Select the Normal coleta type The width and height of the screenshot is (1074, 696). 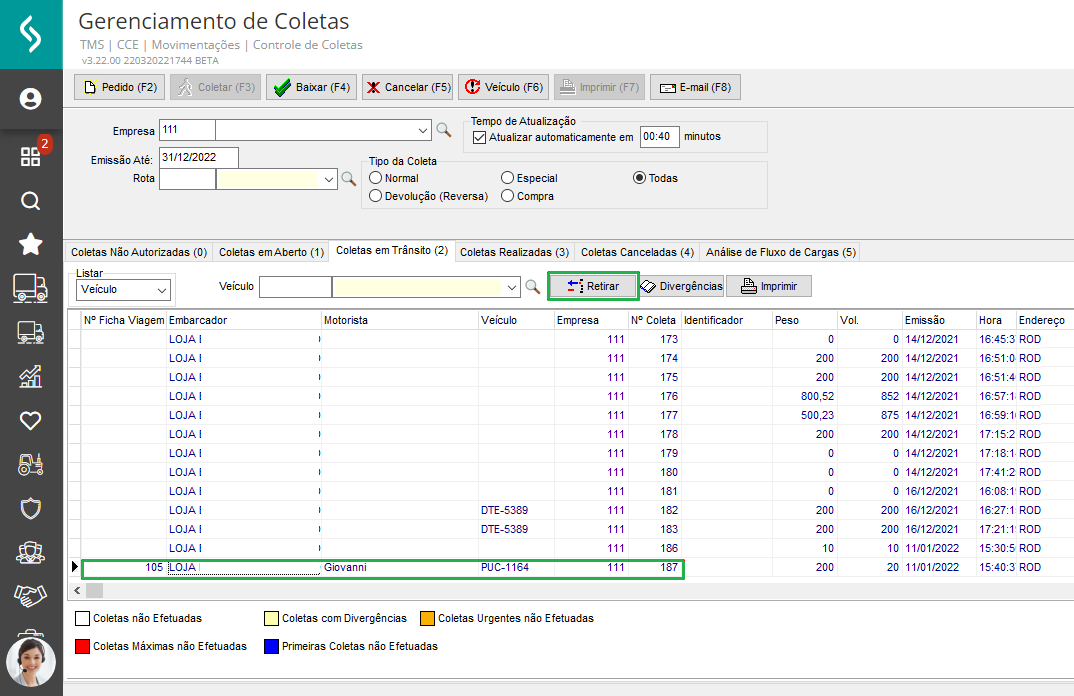[x=375, y=178]
